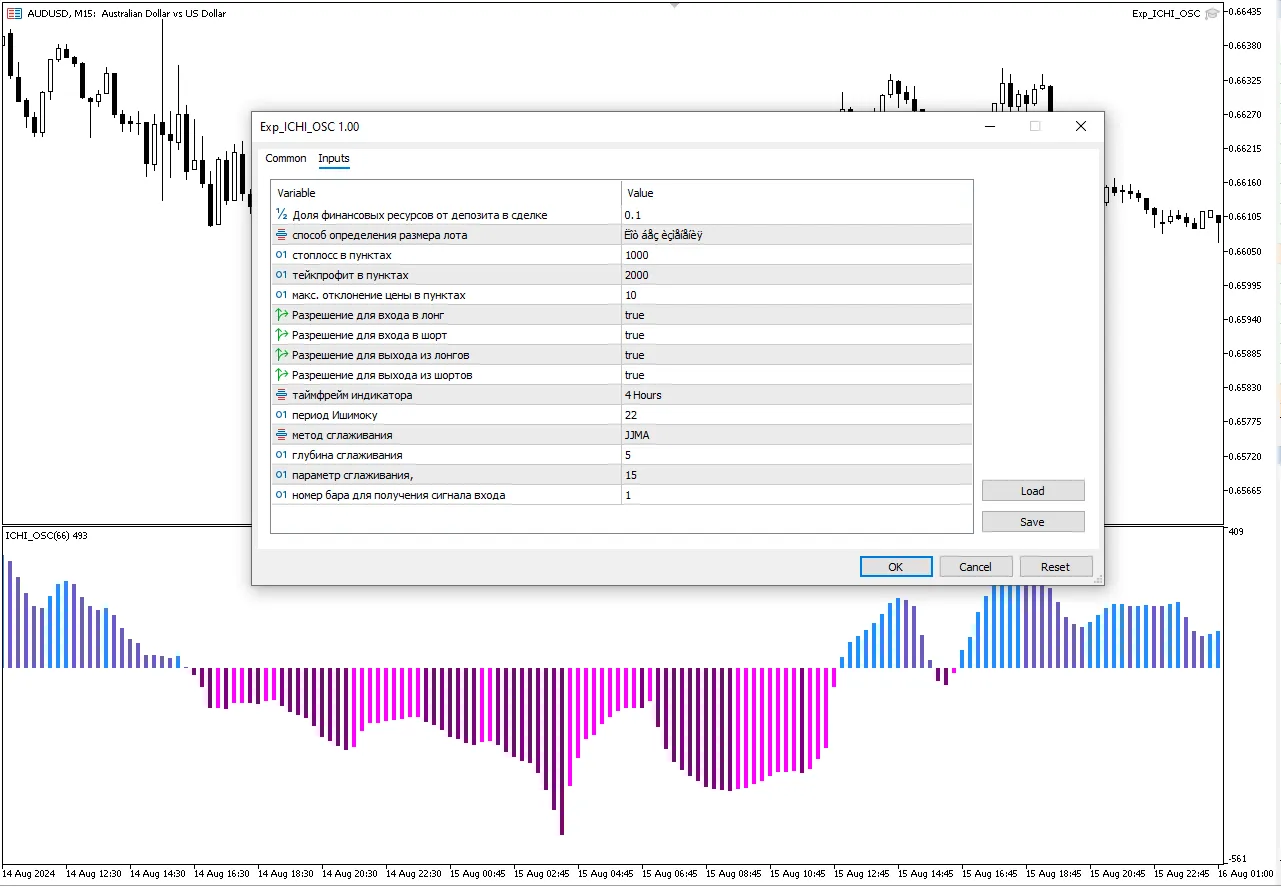Click the integer icon beside период Ишимоку
This screenshot has width=1281, height=887.
click(x=281, y=415)
